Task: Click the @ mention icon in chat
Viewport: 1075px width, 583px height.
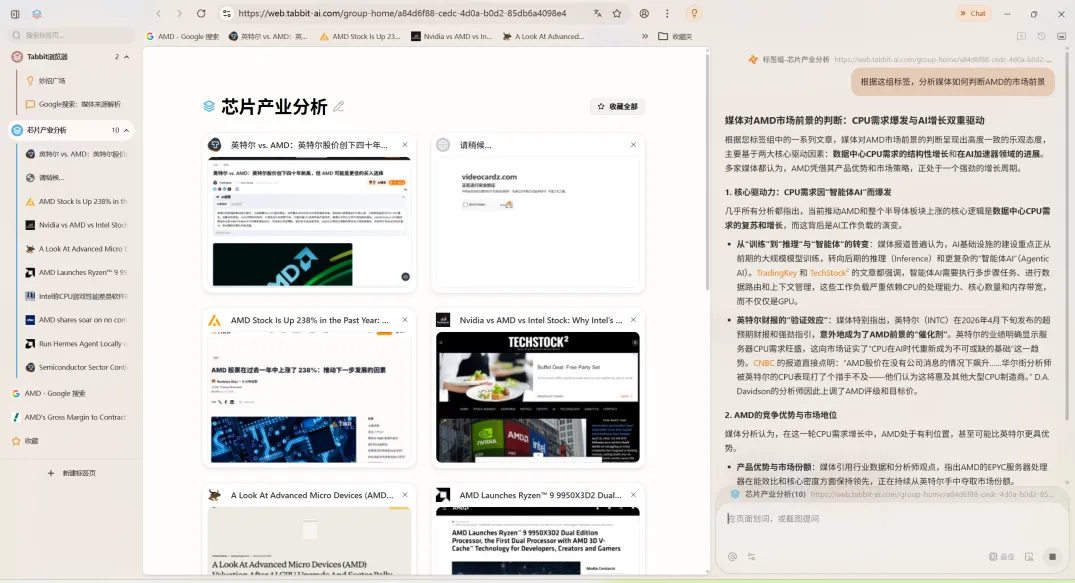Action: click(x=732, y=557)
